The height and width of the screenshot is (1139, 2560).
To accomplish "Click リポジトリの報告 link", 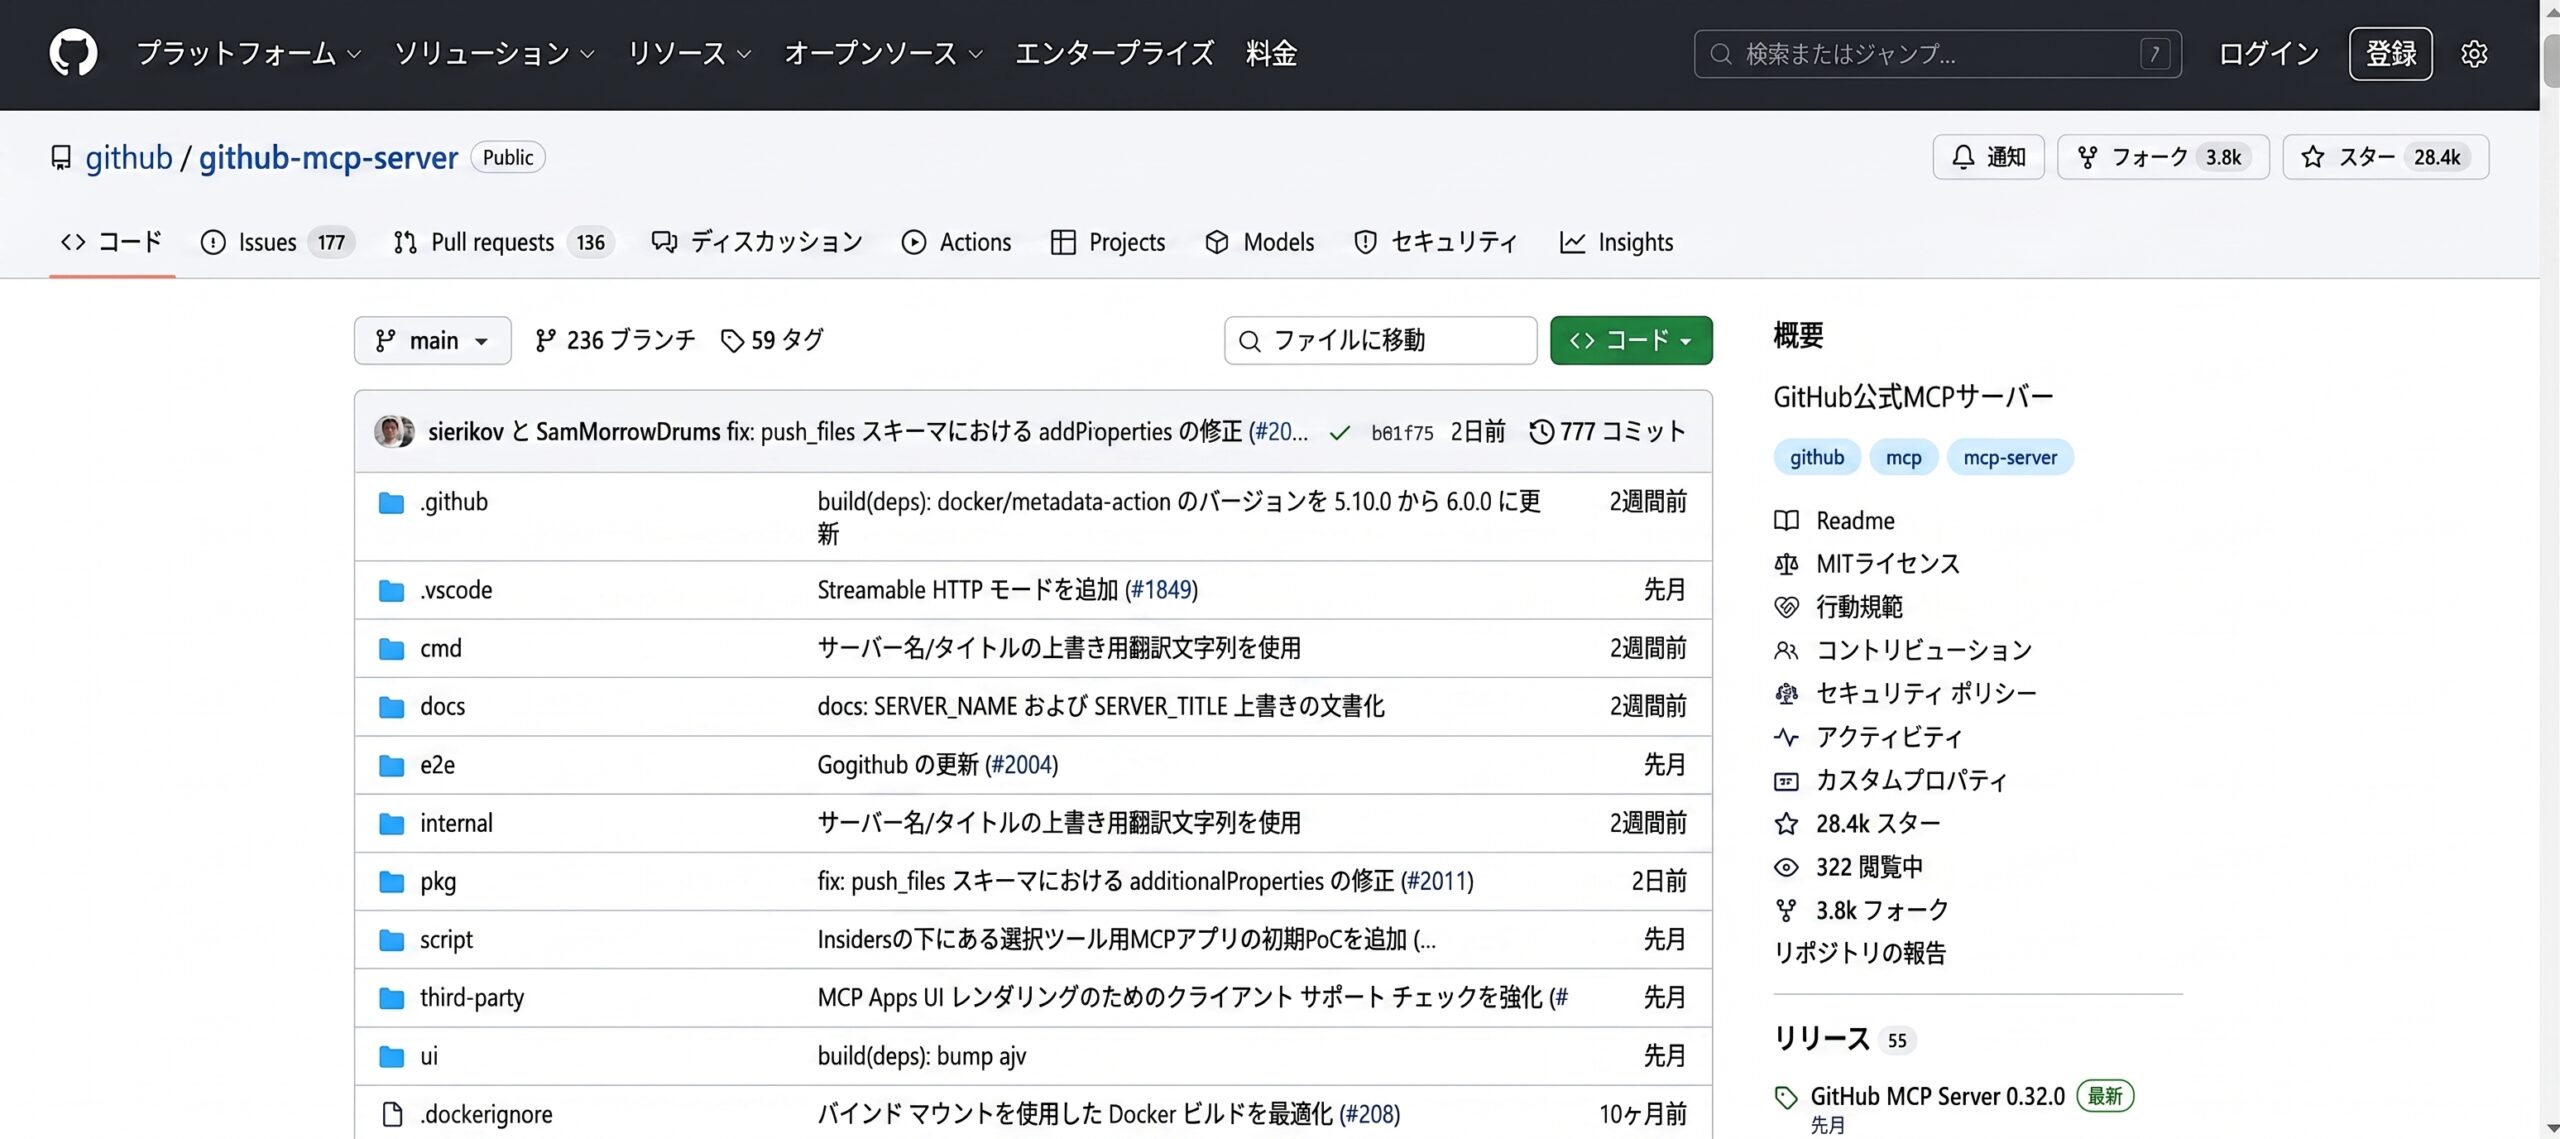I will pyautogui.click(x=1860, y=953).
